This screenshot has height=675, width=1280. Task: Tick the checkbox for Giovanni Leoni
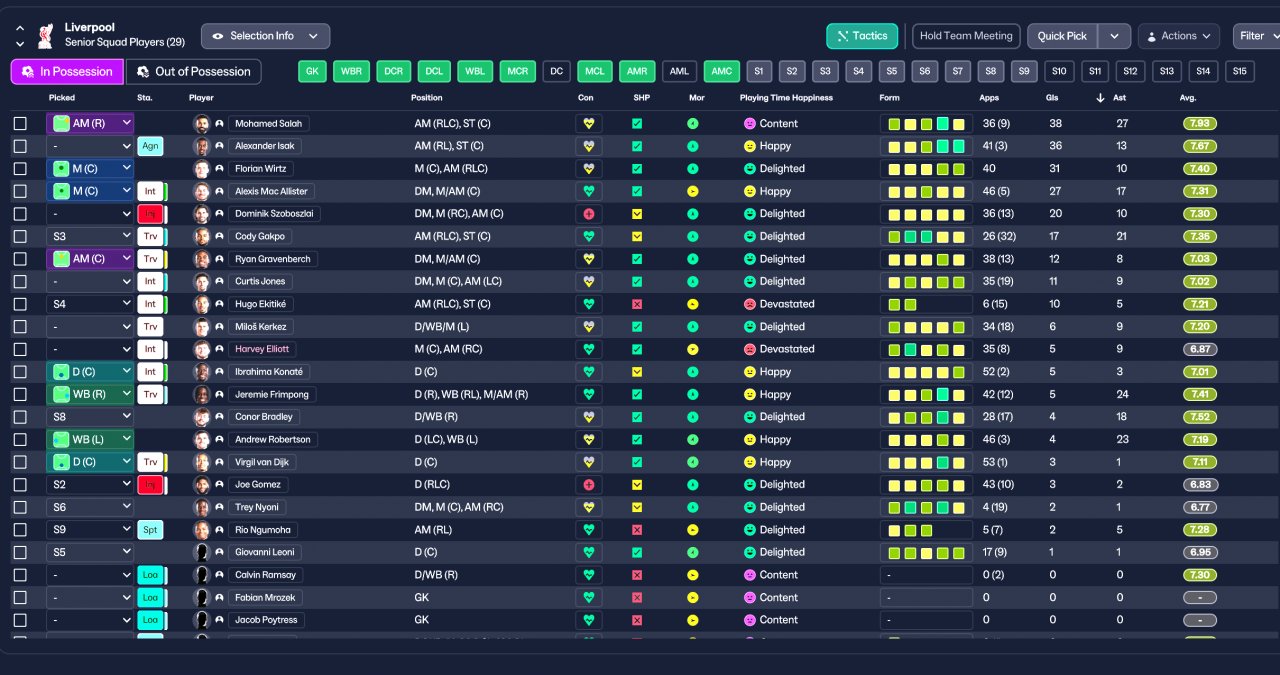click(20, 552)
